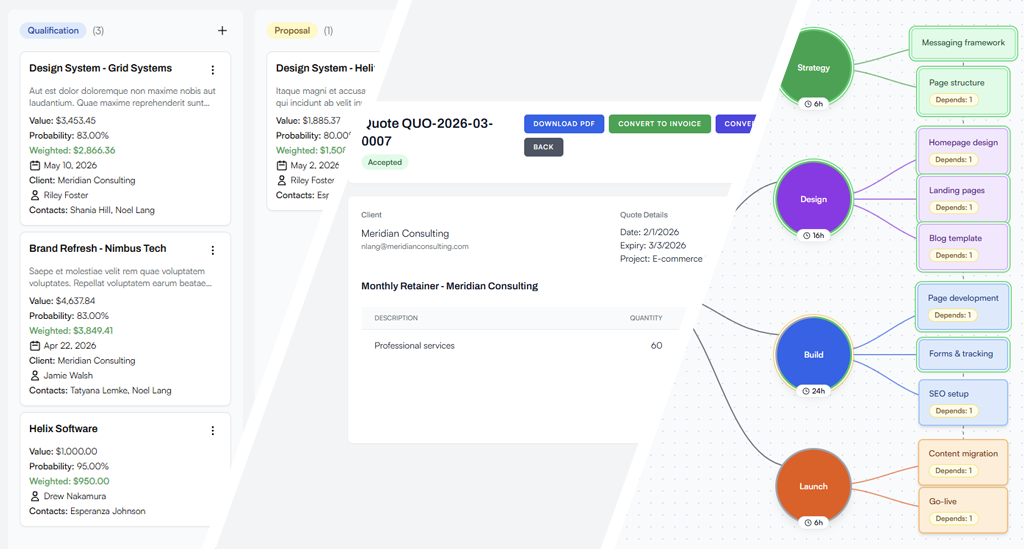Click the Back button on quote page

point(543,147)
